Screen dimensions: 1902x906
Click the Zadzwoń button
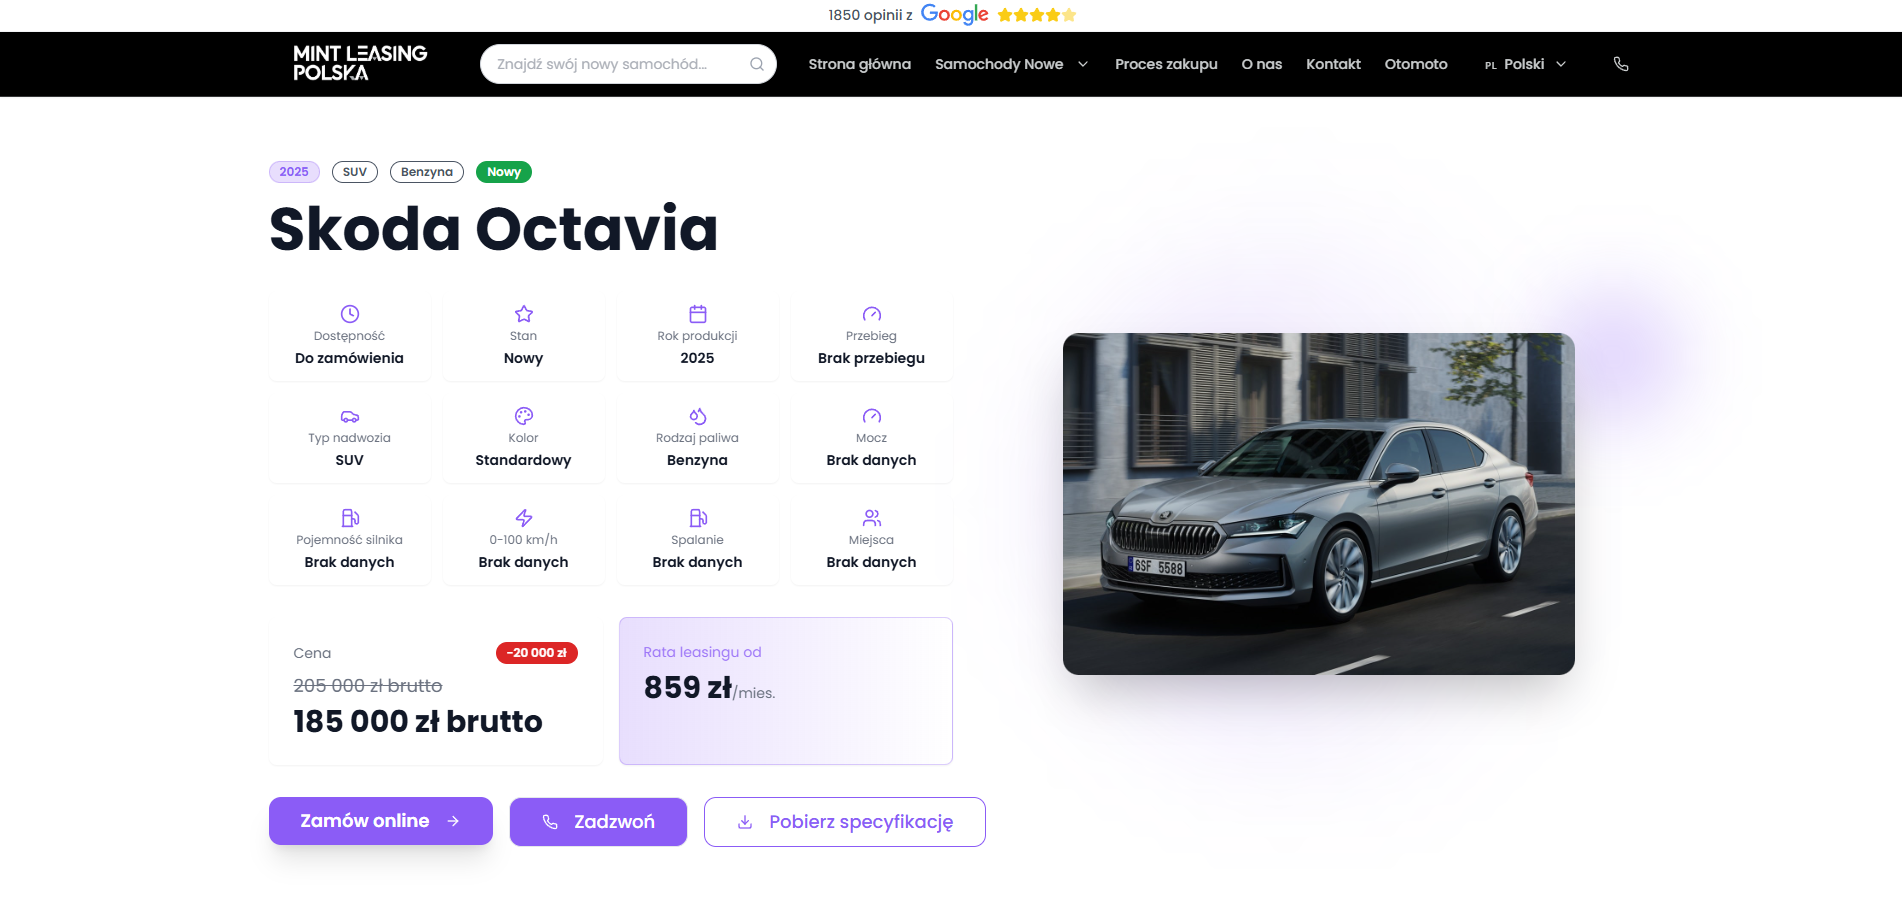coord(598,822)
